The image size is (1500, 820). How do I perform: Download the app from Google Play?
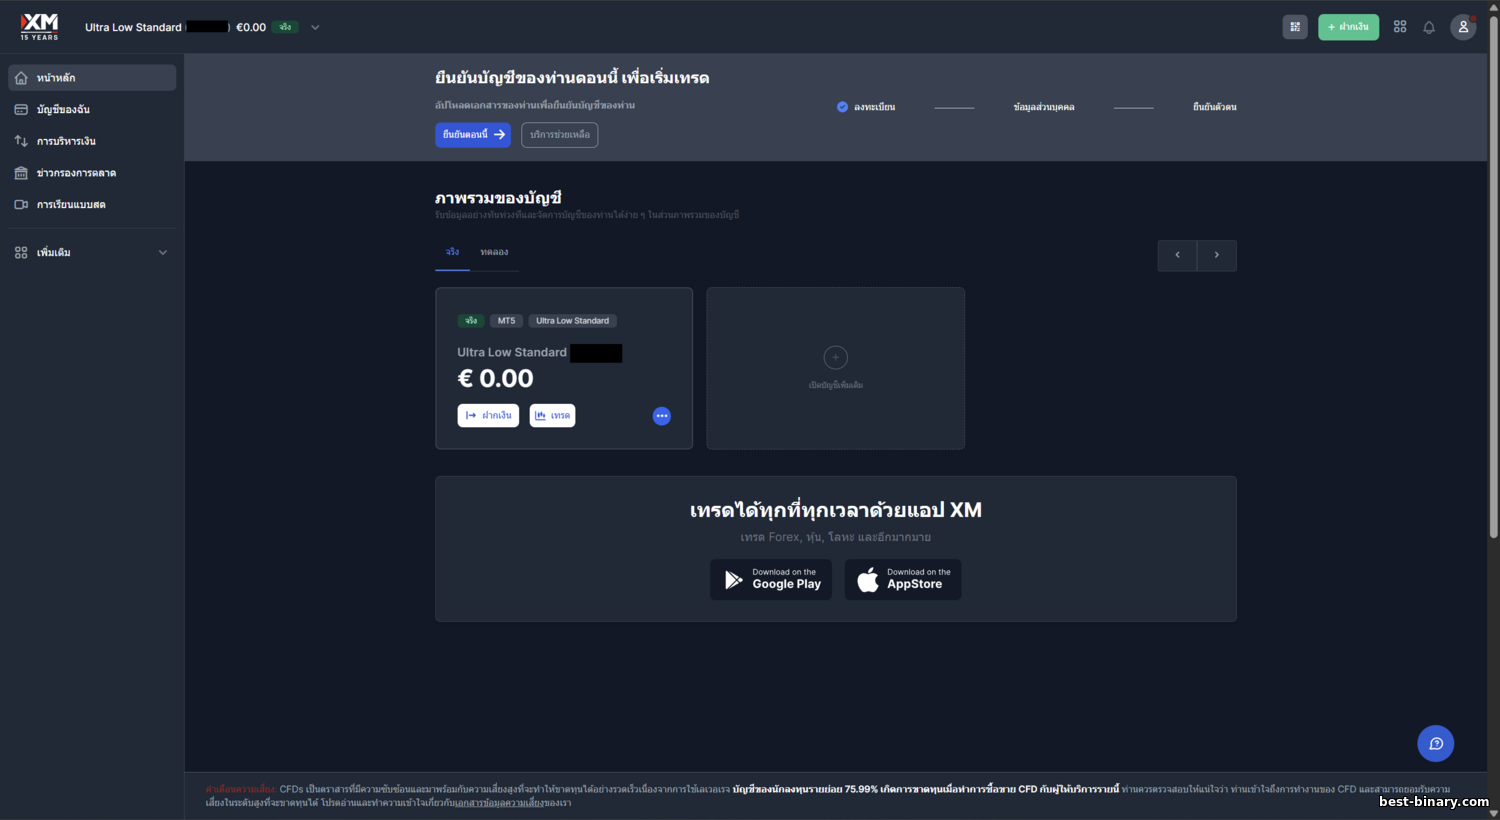[x=771, y=580]
